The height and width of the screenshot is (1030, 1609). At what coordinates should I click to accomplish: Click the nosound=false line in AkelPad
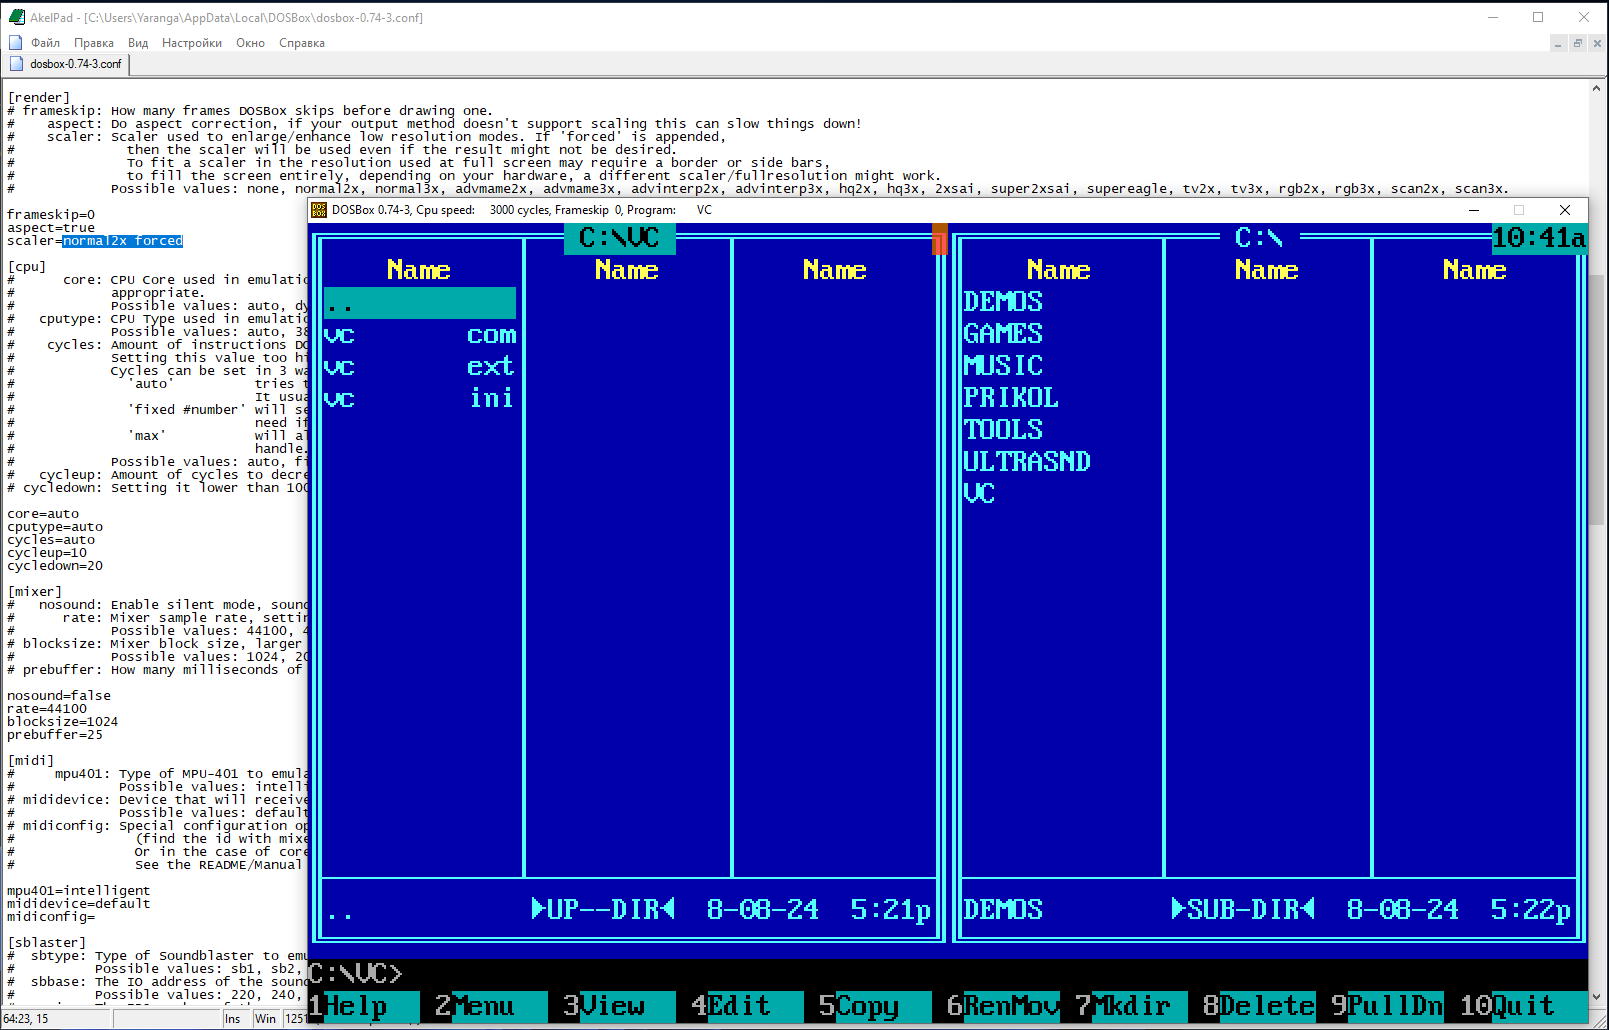point(59,696)
